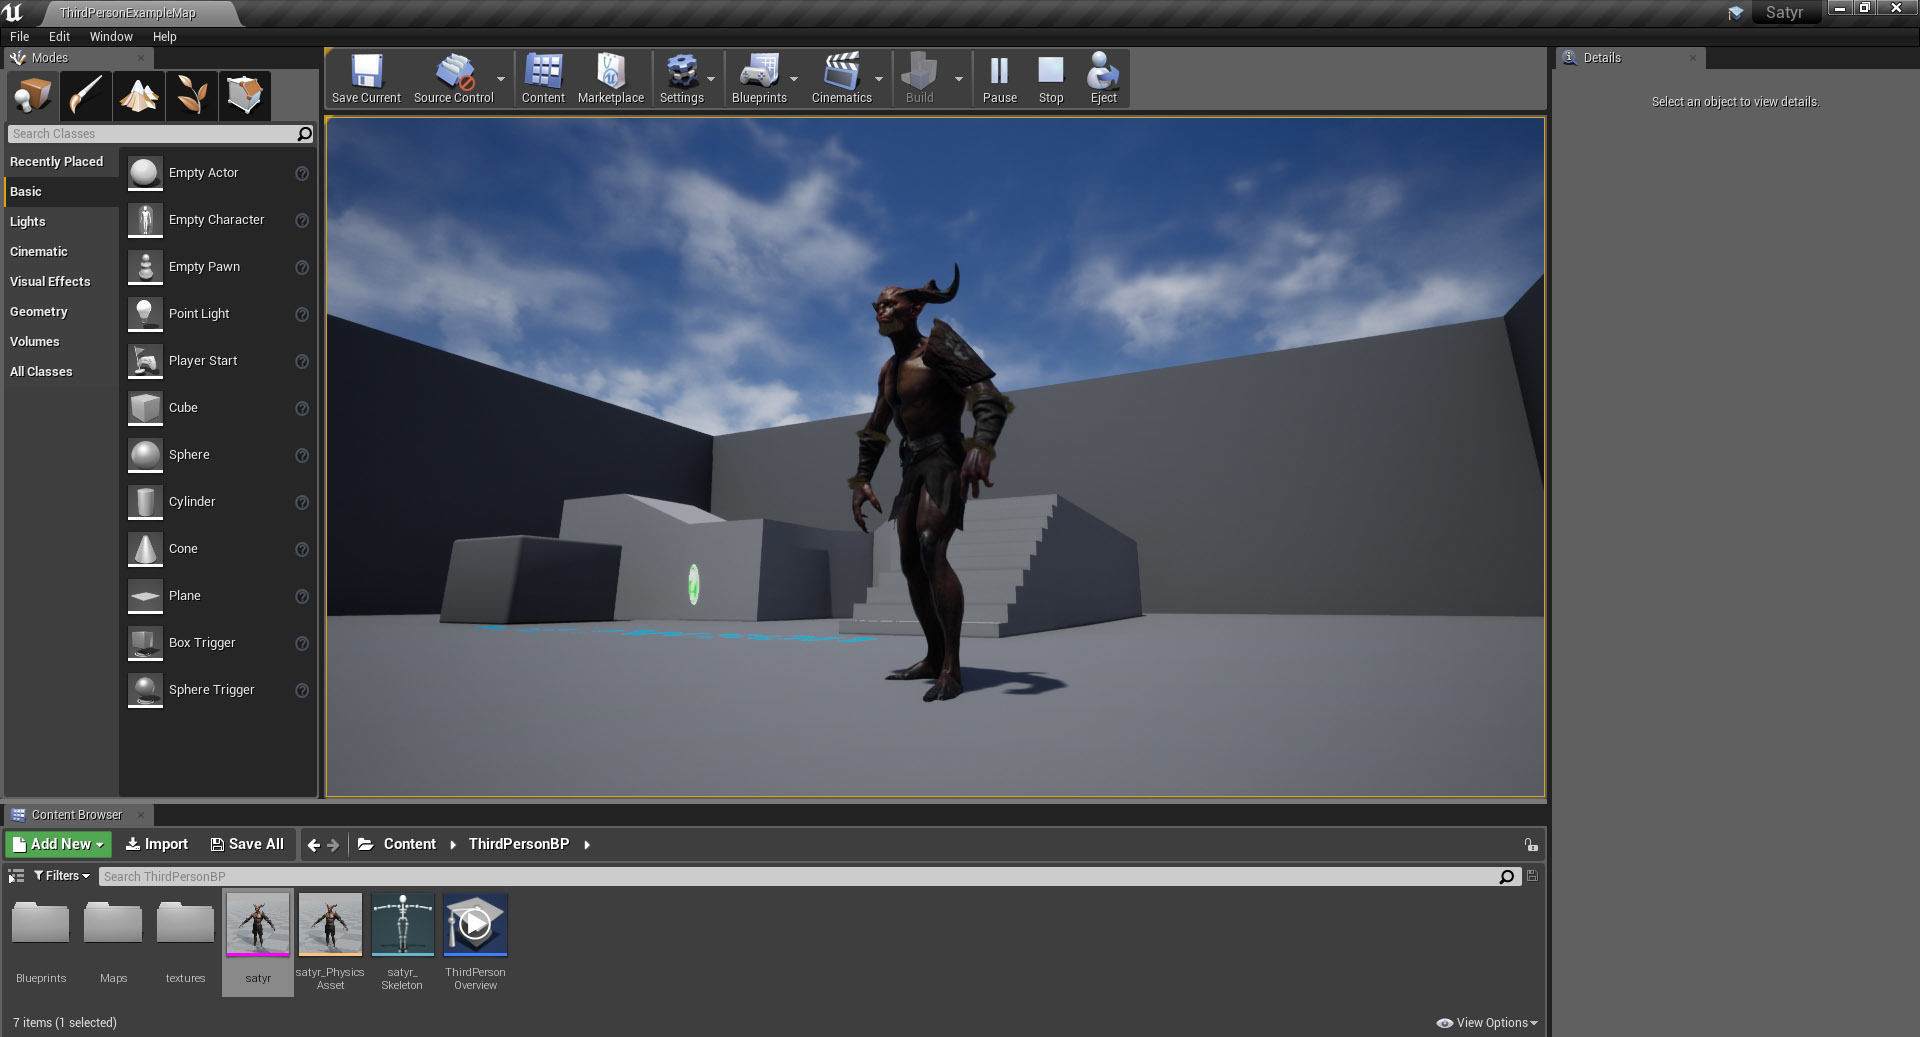This screenshot has height=1037, width=1920.
Task: Toggle the Content Browser lock icon
Action: coord(1531,845)
